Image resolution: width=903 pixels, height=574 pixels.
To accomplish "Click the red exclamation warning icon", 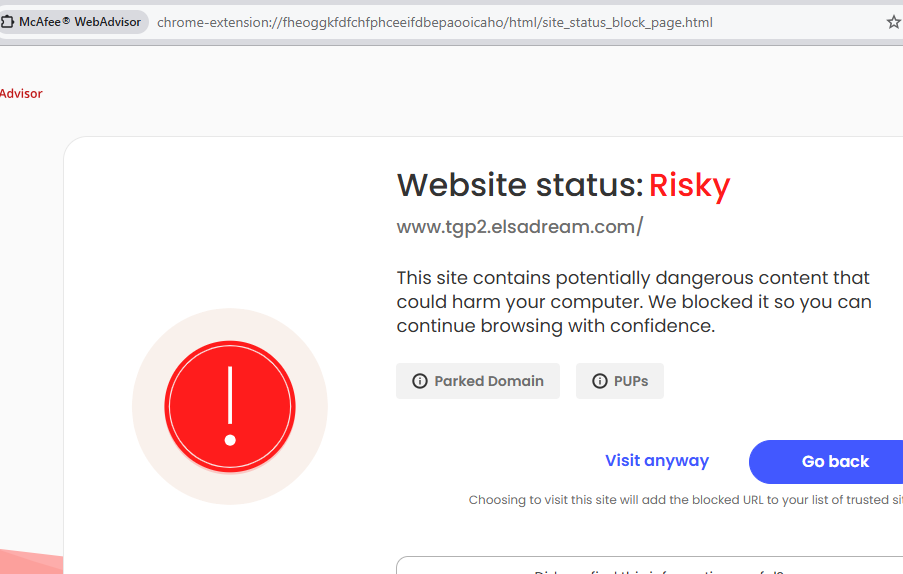I will 230,406.
